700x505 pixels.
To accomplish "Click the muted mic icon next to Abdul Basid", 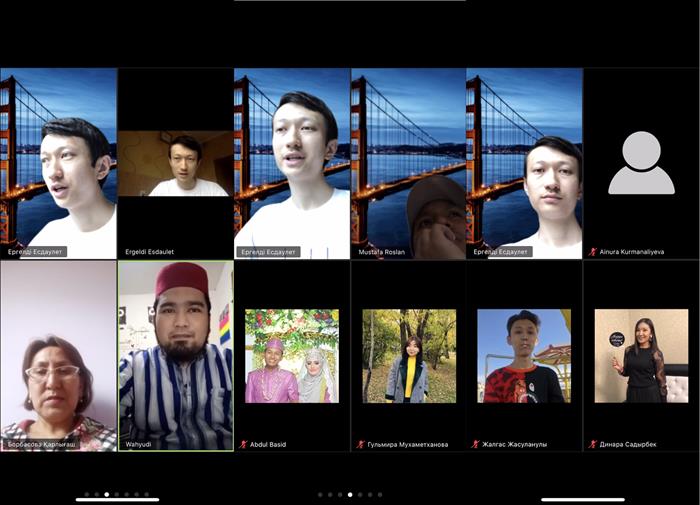I will [242, 444].
